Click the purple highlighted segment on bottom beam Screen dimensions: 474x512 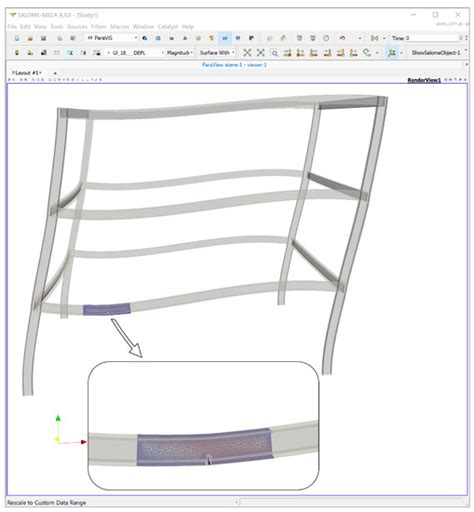pos(107,309)
